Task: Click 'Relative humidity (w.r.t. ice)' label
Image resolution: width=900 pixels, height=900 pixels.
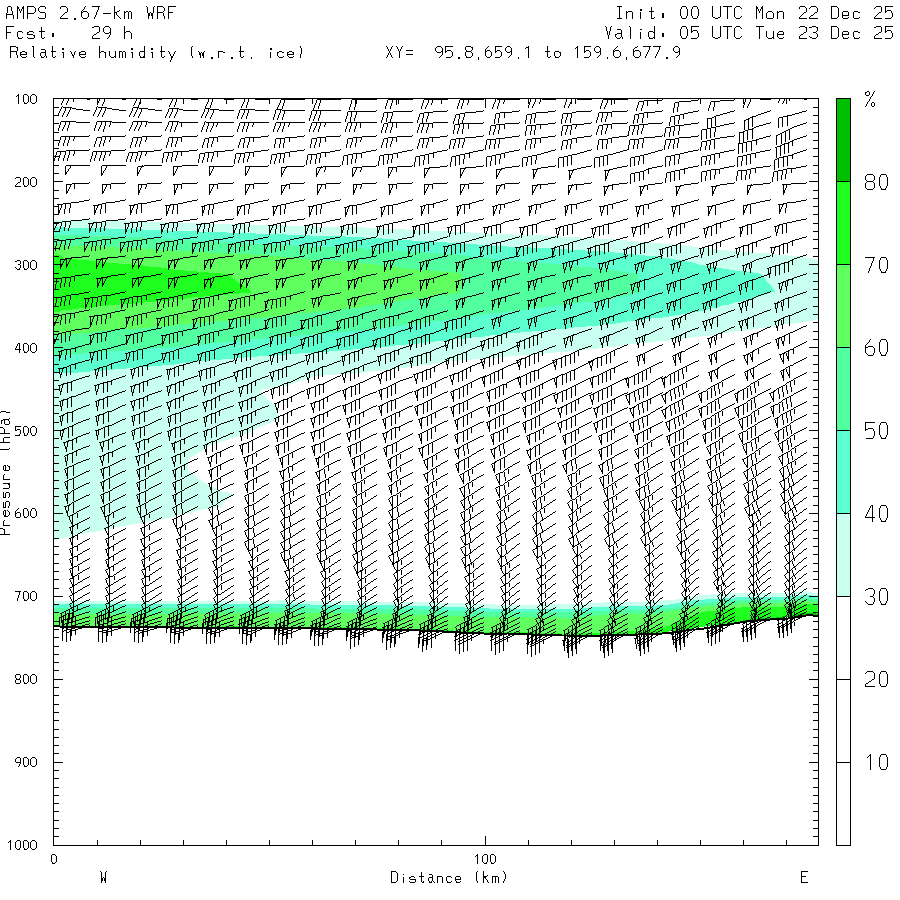Action: pyautogui.click(x=156, y=53)
